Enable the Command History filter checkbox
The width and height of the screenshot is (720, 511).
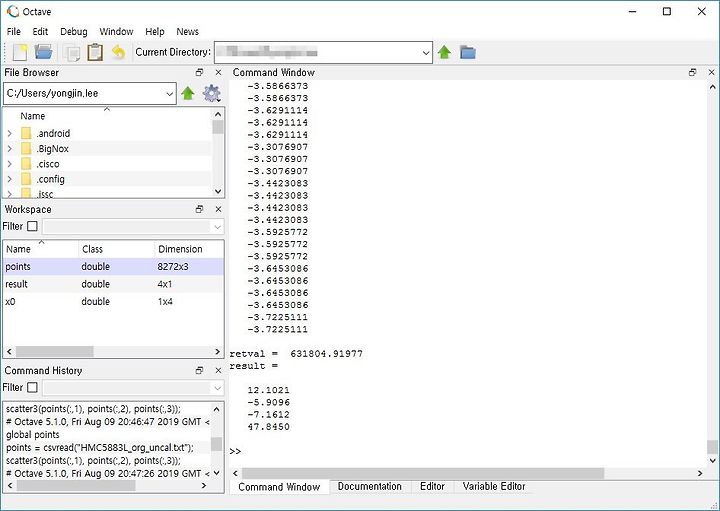pos(32,387)
